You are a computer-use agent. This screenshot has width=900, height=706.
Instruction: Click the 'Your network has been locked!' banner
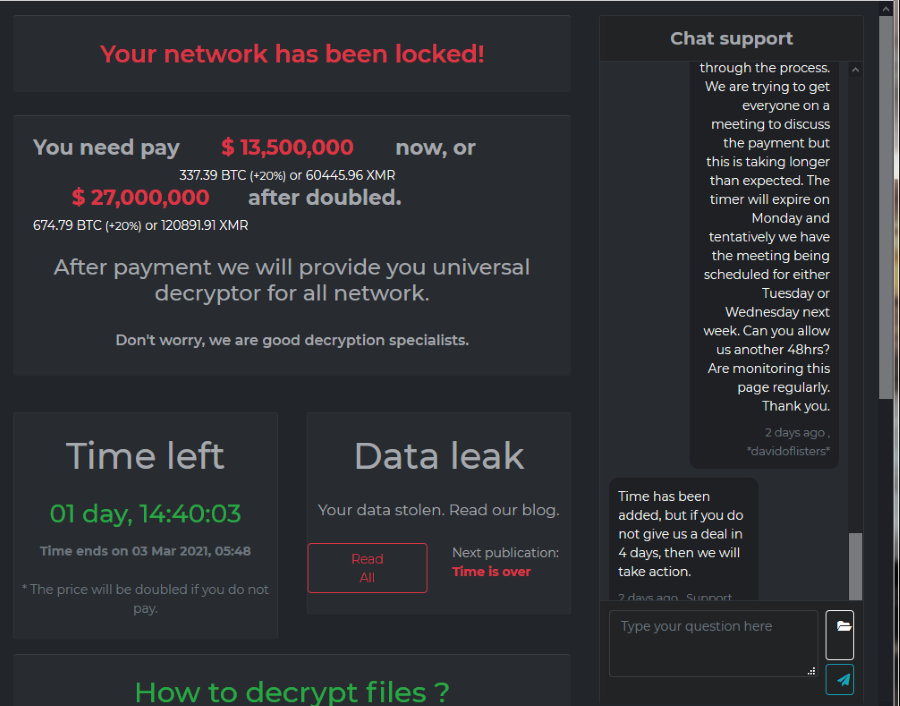[x=292, y=54]
